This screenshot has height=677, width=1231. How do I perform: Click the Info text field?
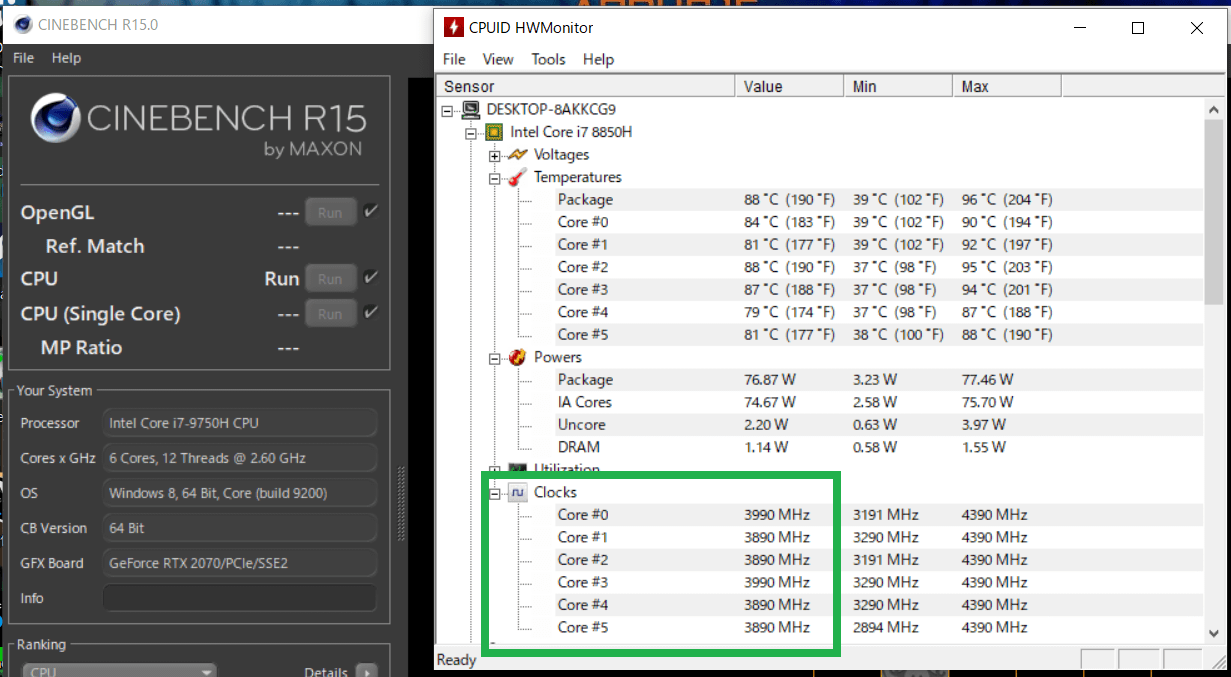(239, 598)
